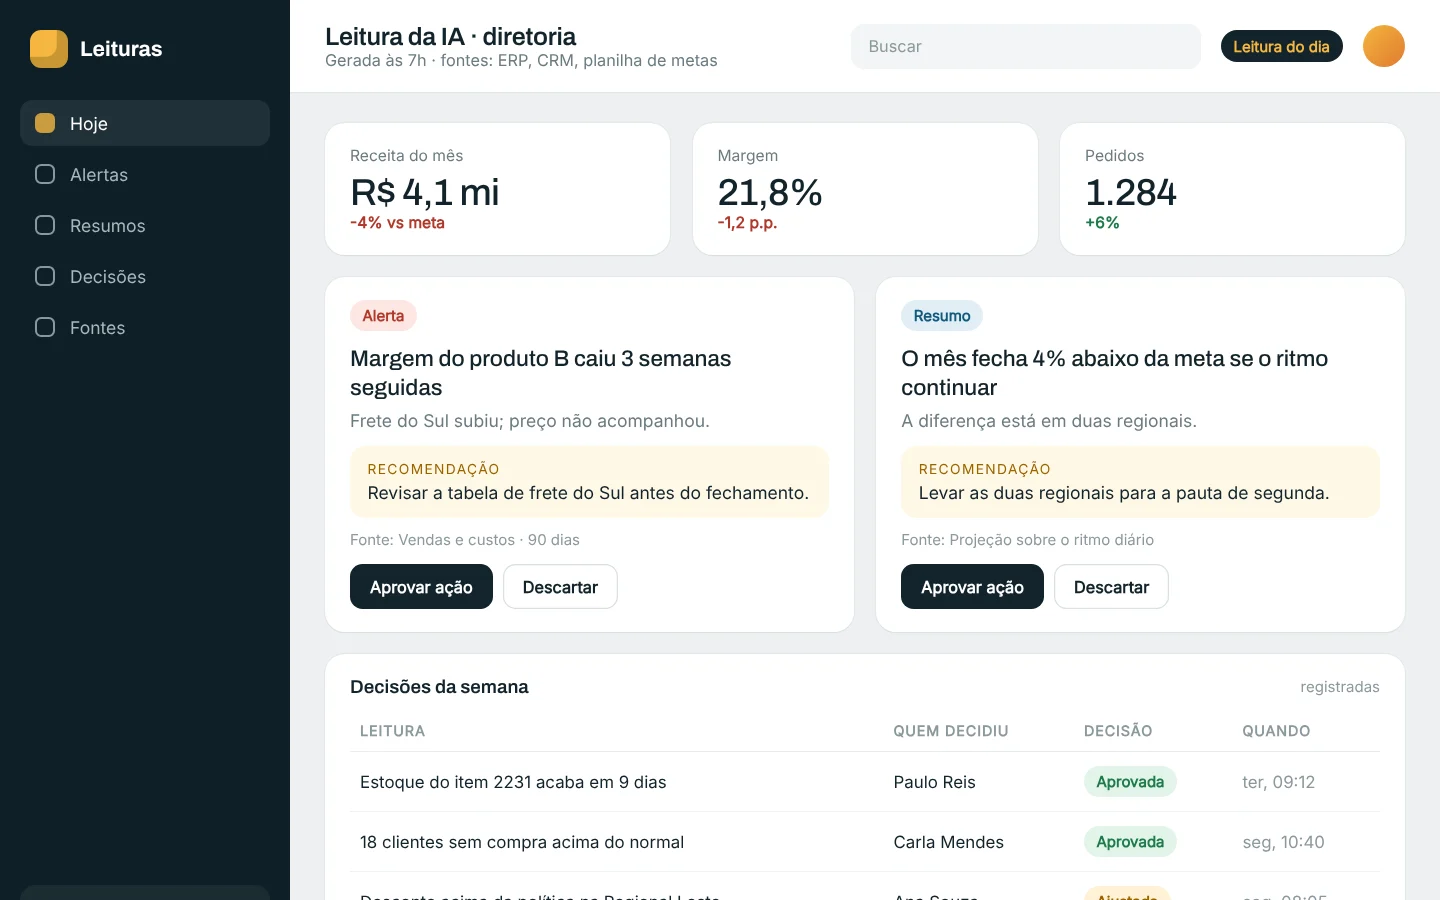Open Resumos in the sidebar
The image size is (1440, 900).
point(145,225)
